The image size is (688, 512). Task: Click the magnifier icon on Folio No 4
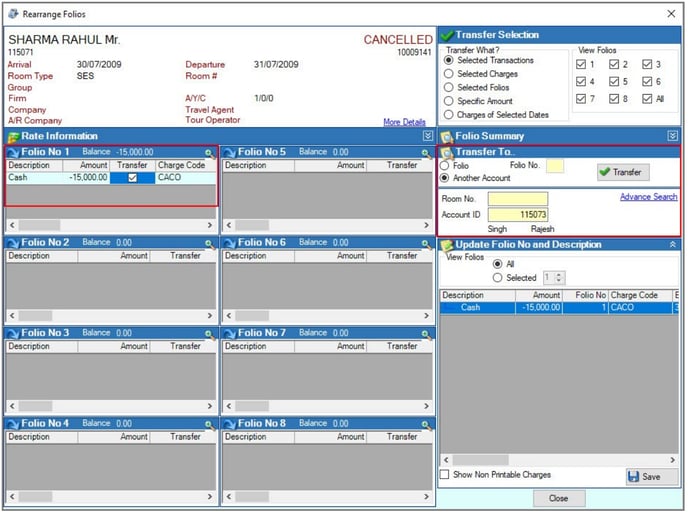210,424
